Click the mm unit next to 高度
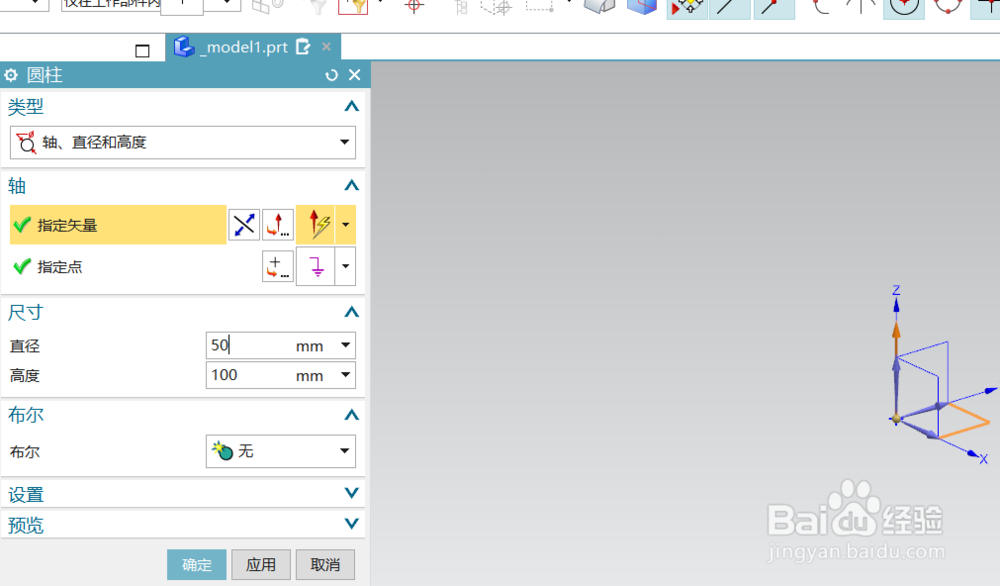The height and width of the screenshot is (586, 1000). (309, 376)
